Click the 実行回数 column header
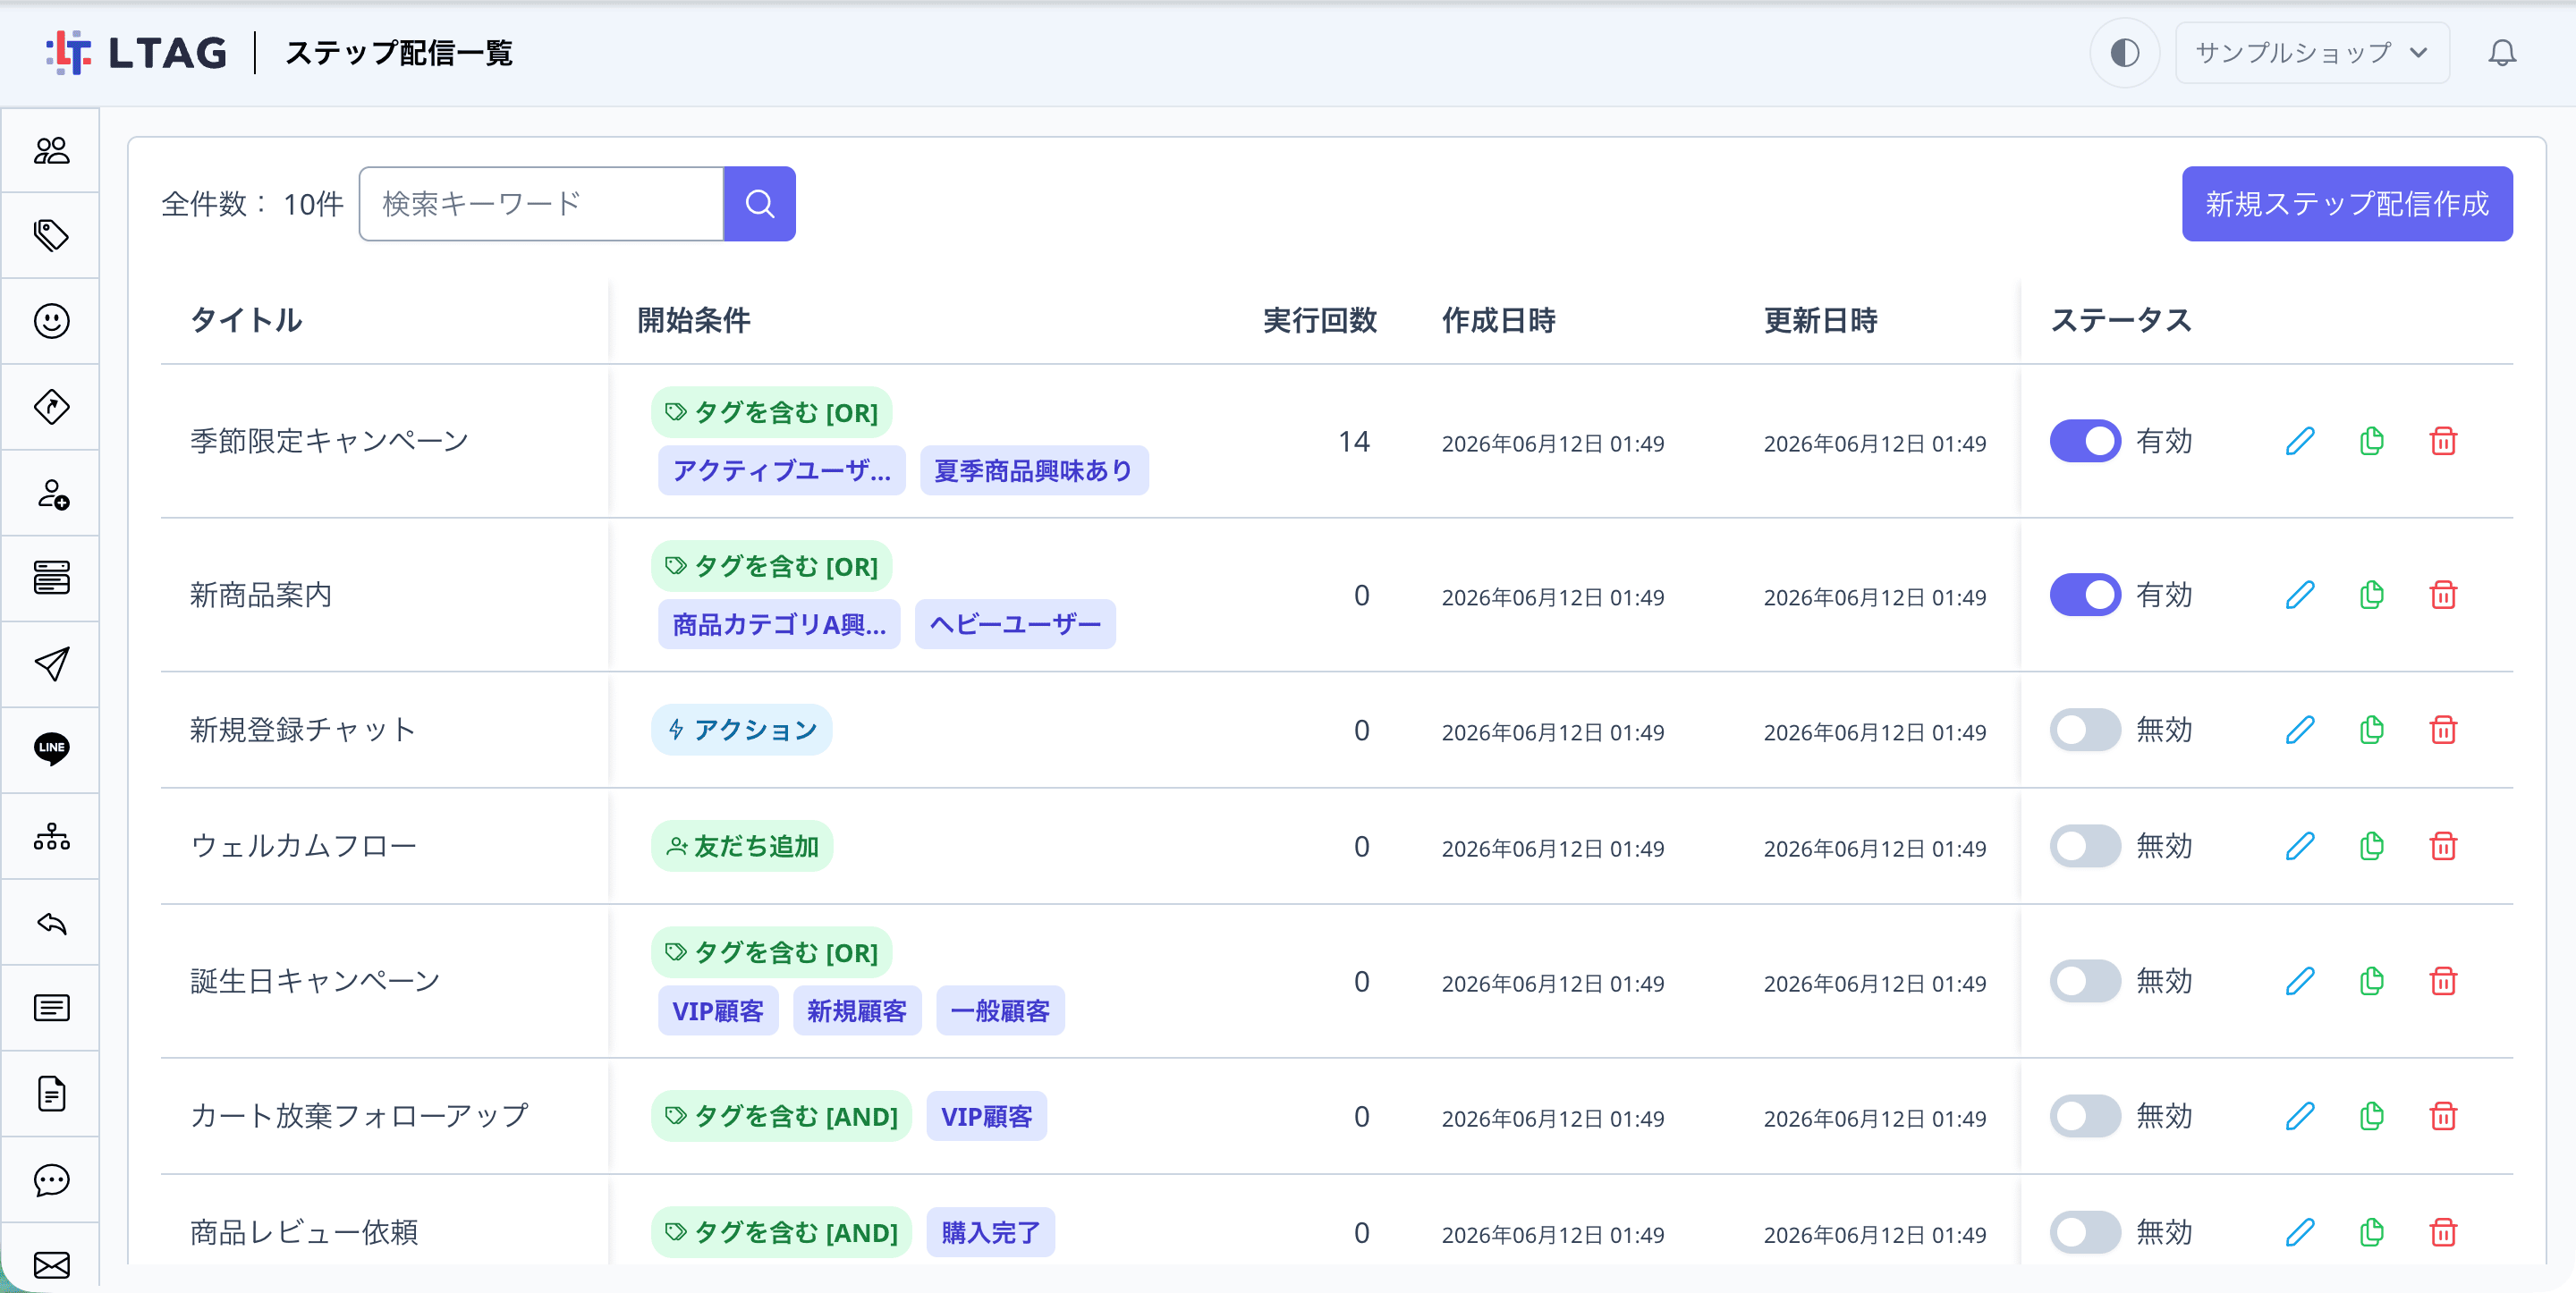2576x1293 pixels. pos(1319,320)
